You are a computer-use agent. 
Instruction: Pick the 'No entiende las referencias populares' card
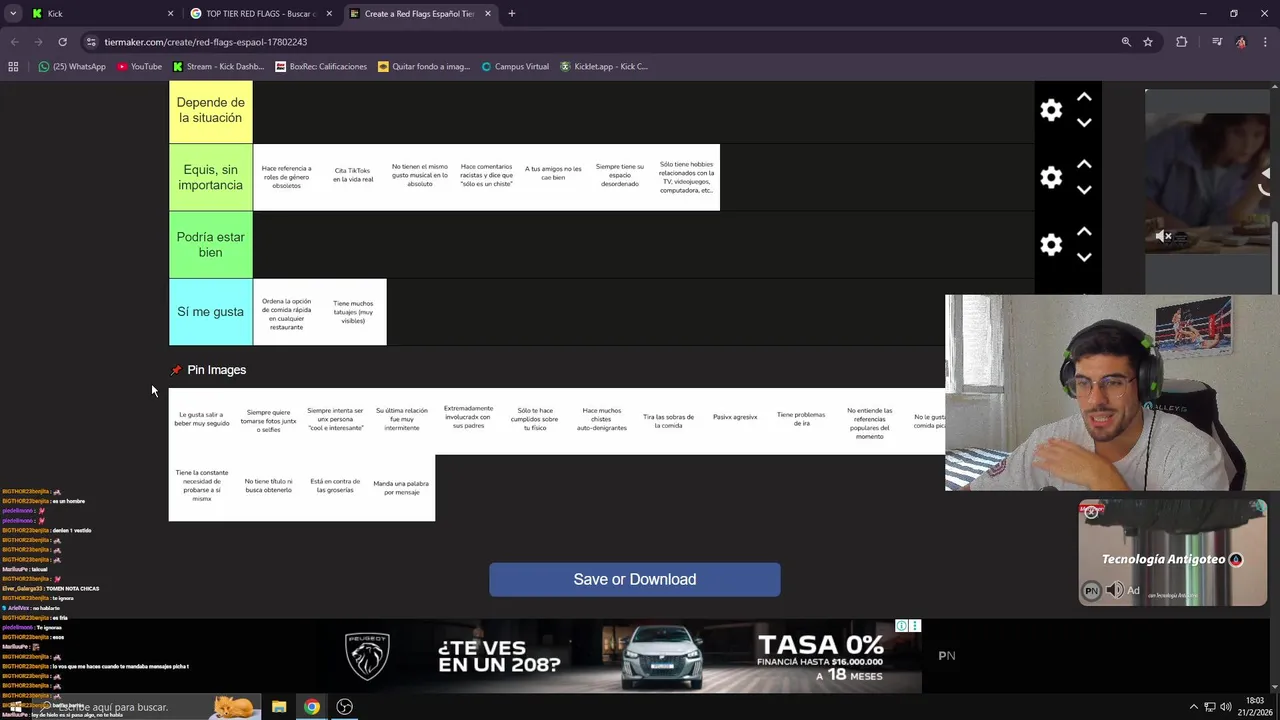tap(868, 421)
